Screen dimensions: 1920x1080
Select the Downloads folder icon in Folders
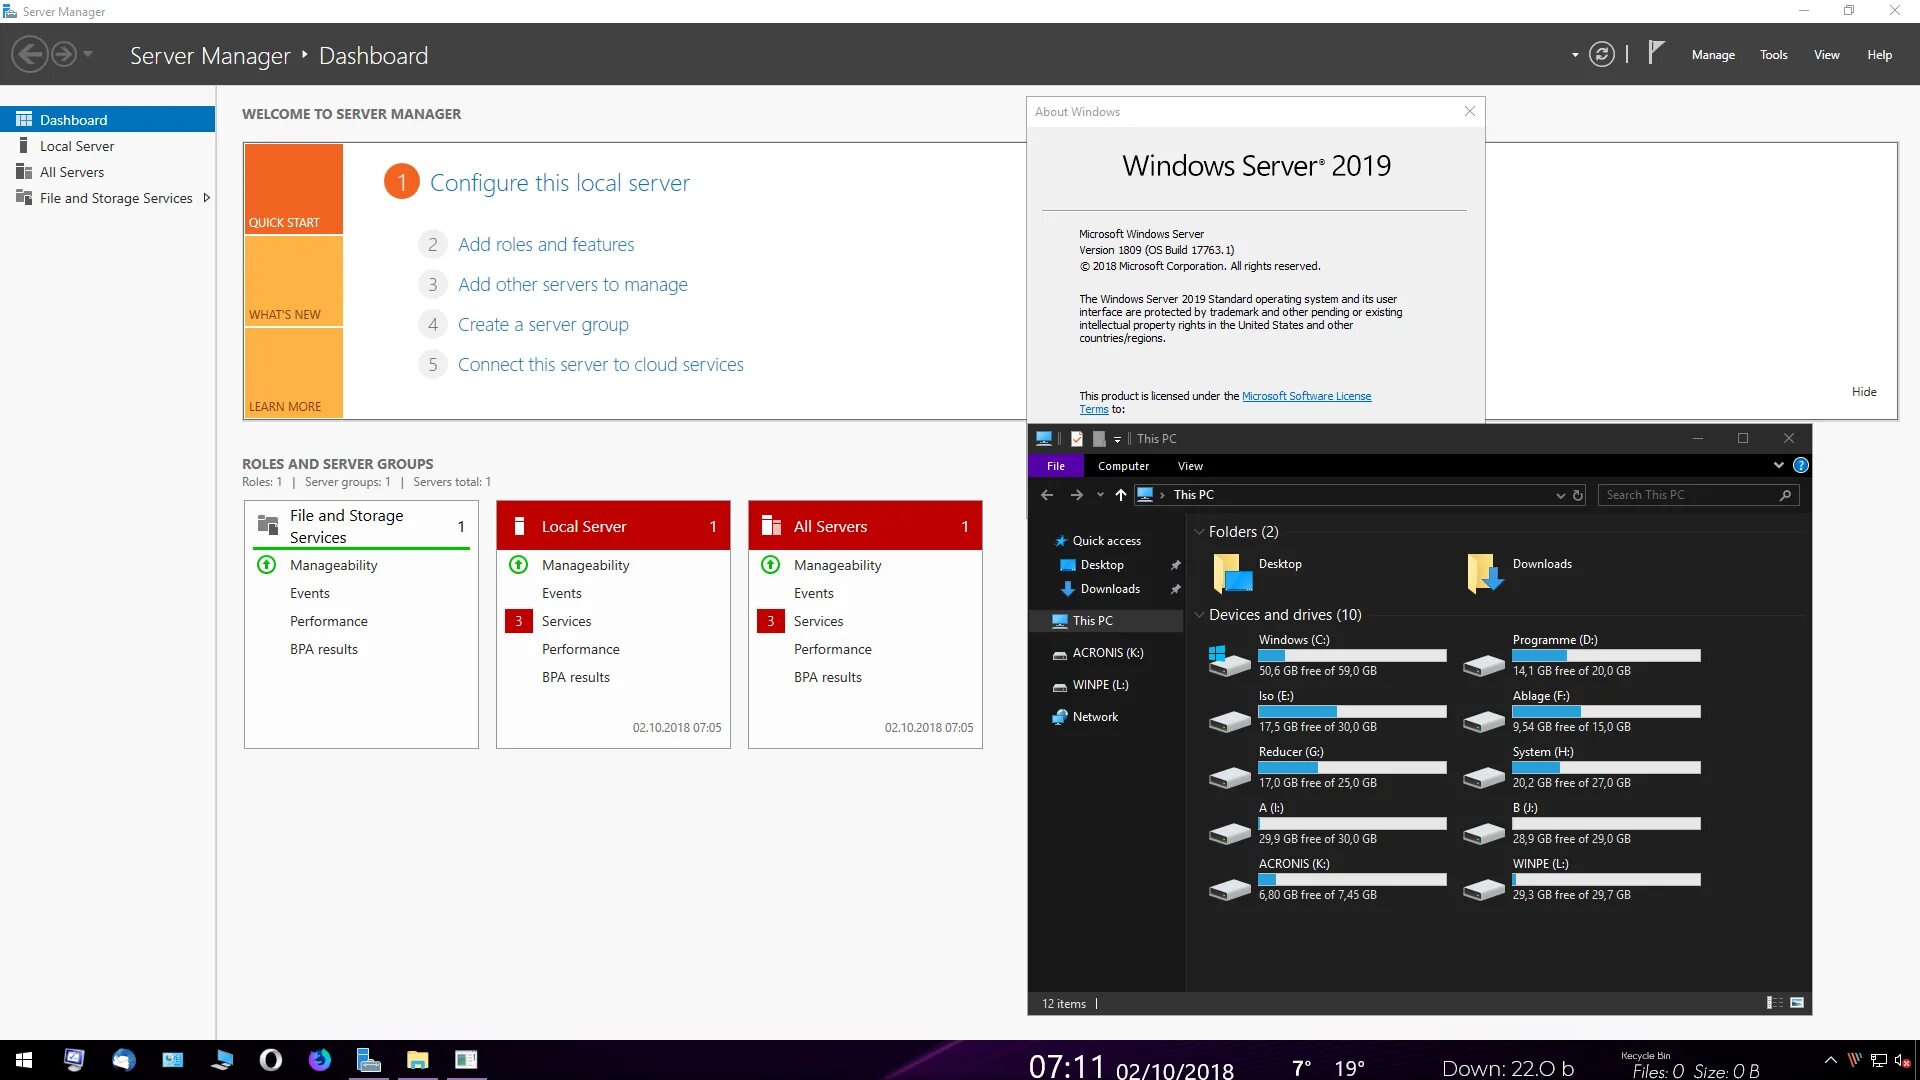pyautogui.click(x=1484, y=572)
